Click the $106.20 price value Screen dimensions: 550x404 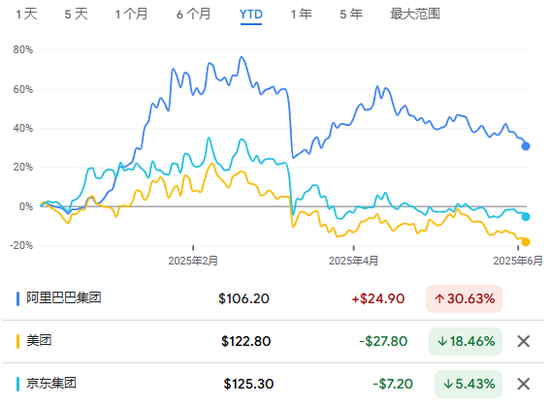click(x=244, y=299)
